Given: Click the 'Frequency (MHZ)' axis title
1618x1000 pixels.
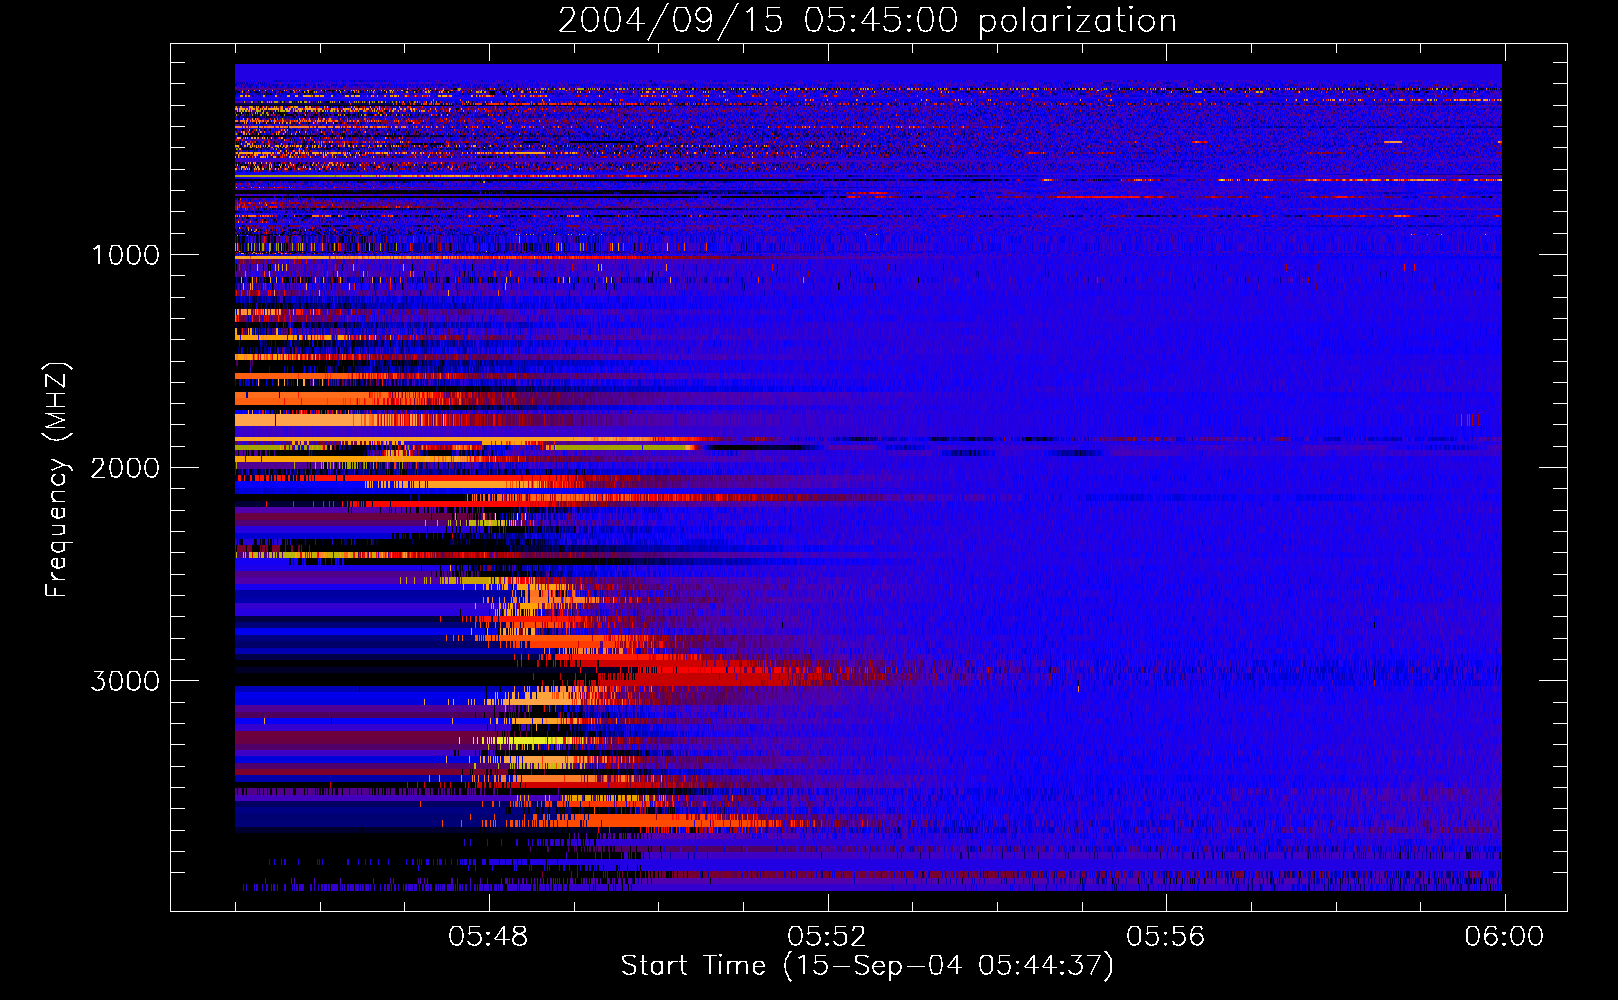Looking at the screenshot, I should 57,479.
